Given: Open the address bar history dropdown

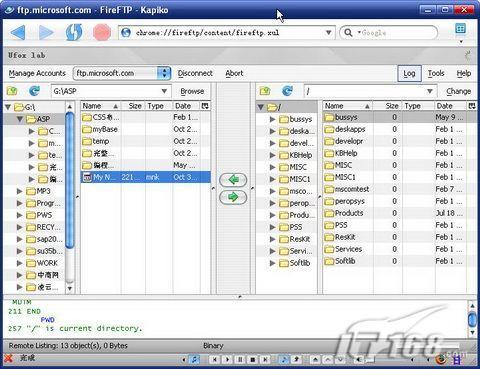Looking at the screenshot, I should (328, 33).
